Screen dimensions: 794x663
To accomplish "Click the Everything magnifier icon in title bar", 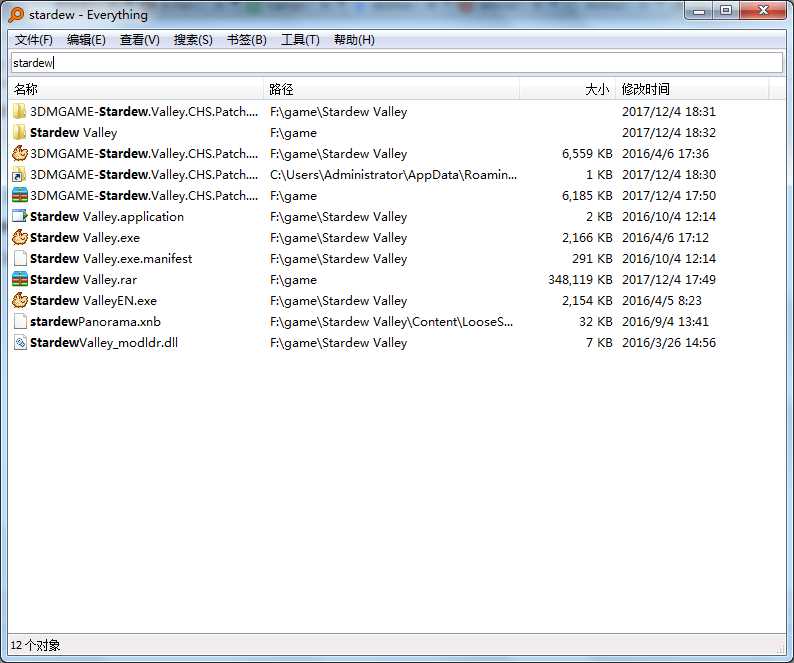I will pos(16,15).
